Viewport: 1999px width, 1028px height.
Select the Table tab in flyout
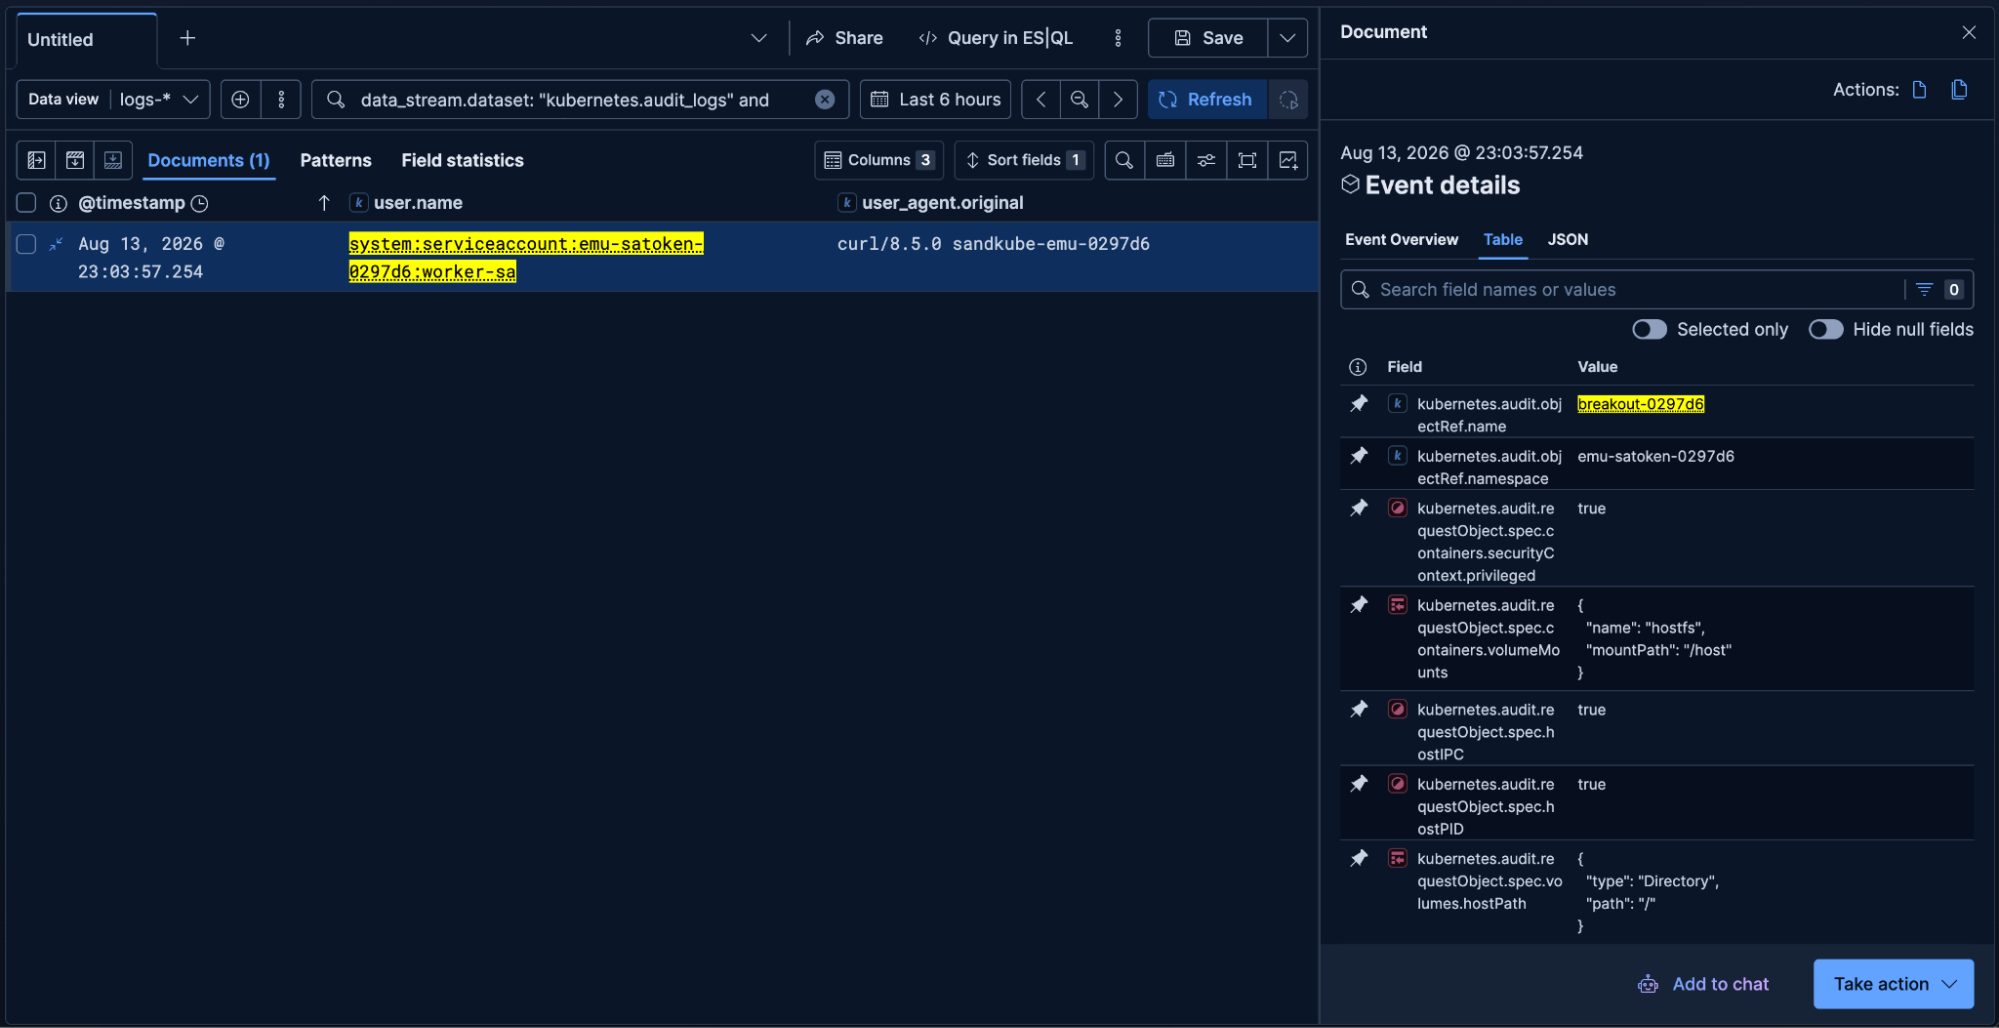(x=1502, y=240)
